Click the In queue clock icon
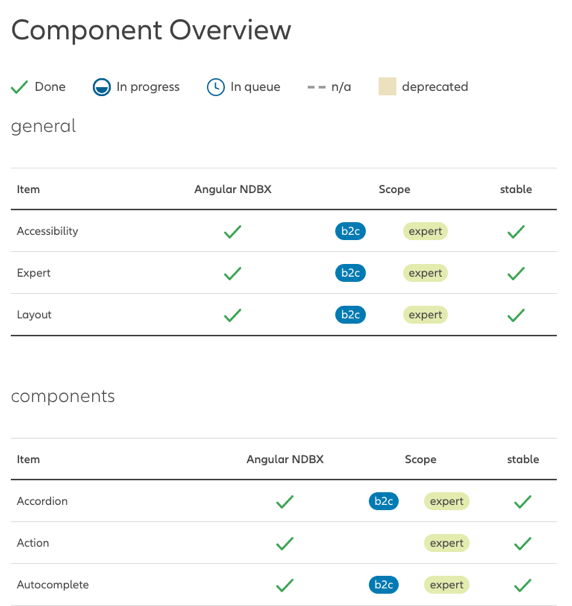The image size is (572, 606). point(216,87)
